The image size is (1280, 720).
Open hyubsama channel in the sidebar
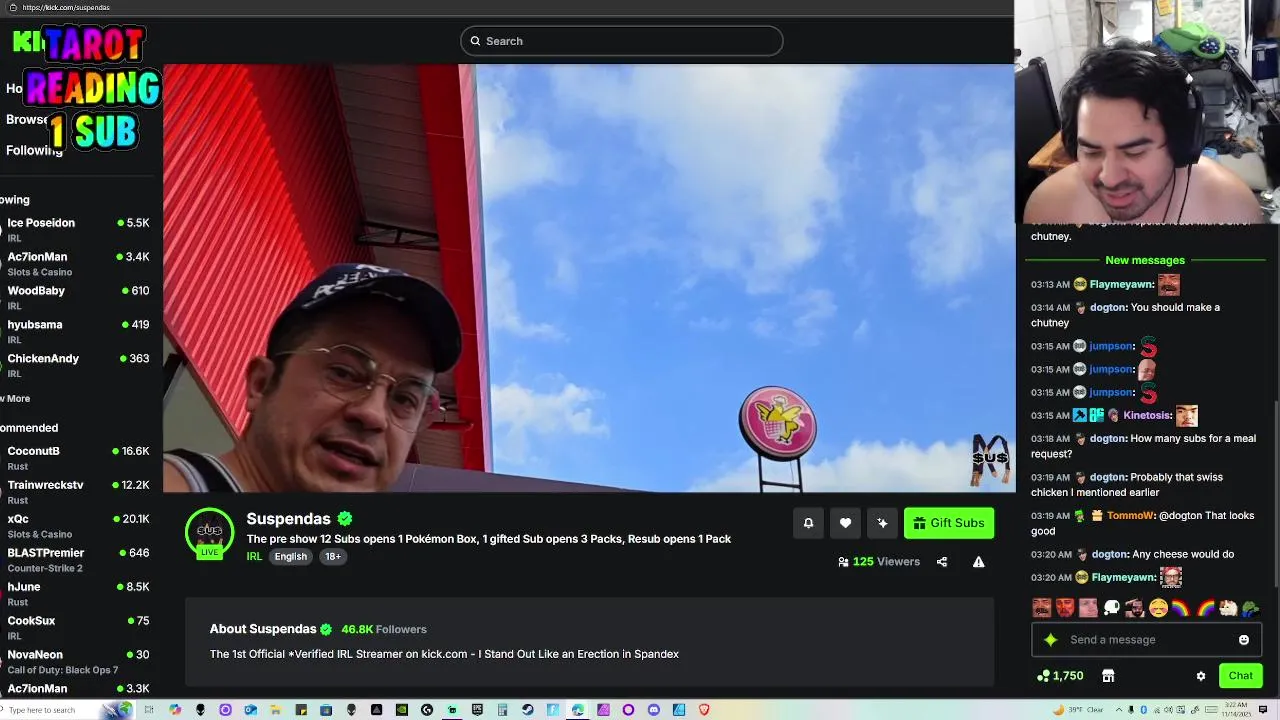pos(78,331)
